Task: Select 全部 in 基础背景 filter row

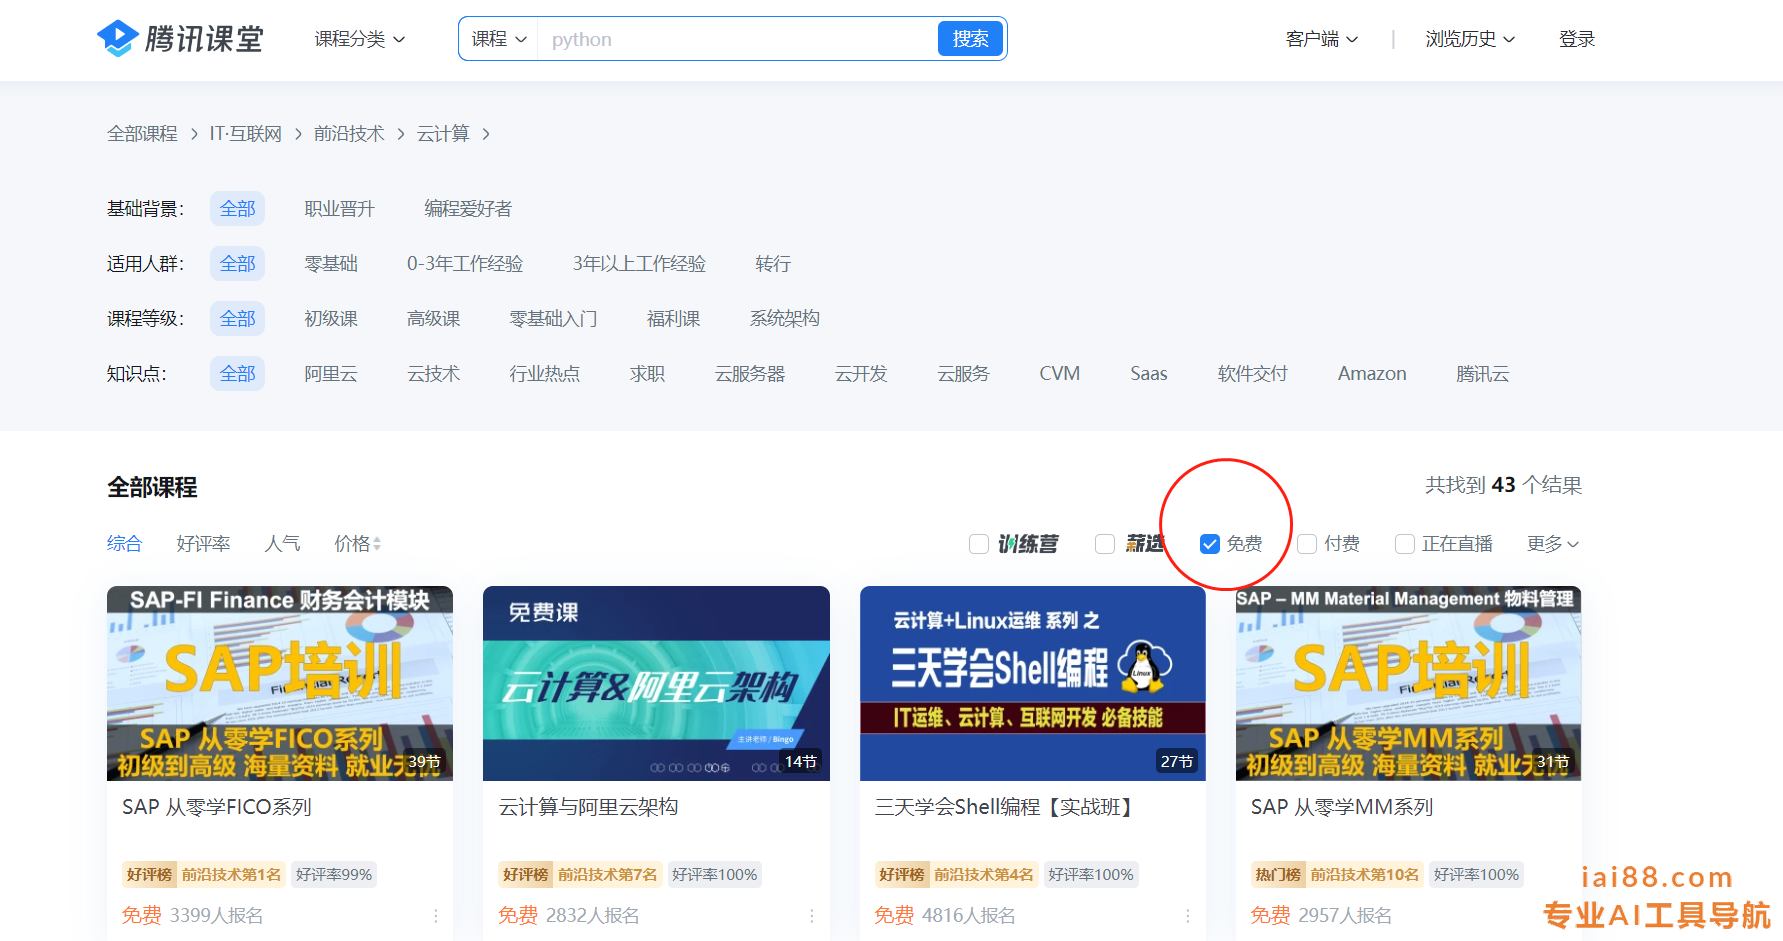Action: click(x=238, y=209)
